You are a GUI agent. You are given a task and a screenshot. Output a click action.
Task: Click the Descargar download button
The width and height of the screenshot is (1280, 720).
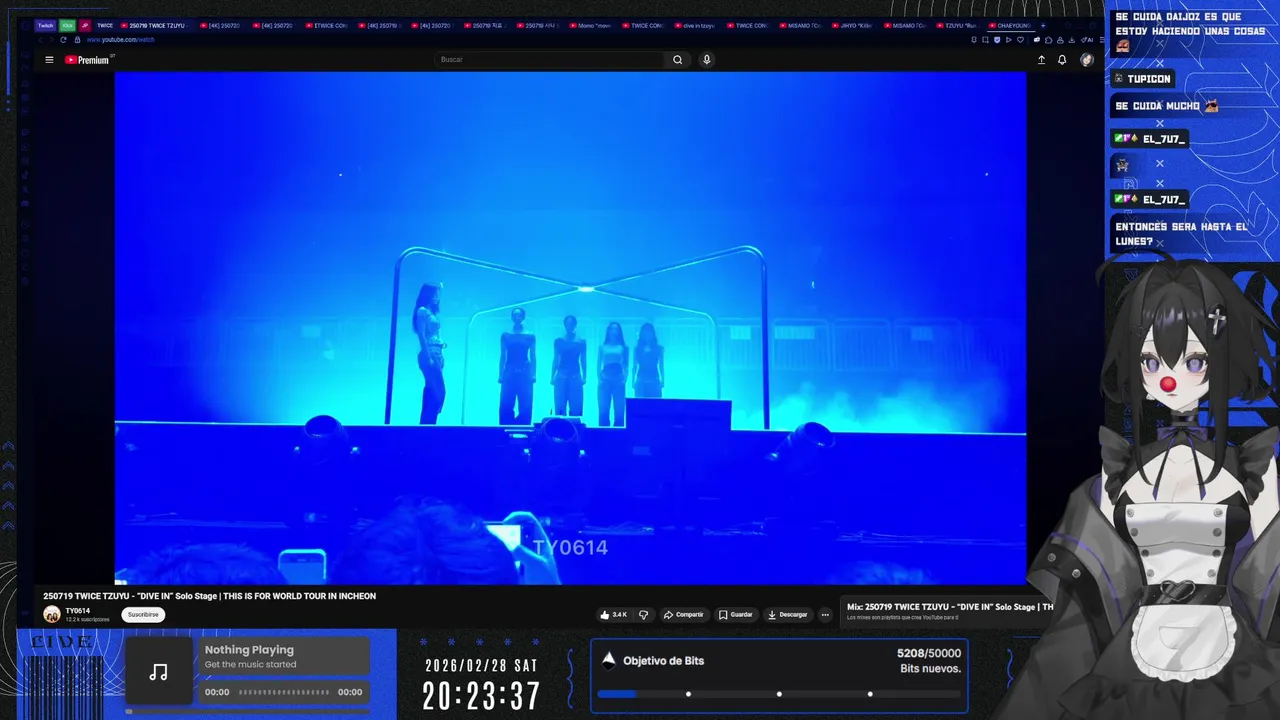coord(787,615)
